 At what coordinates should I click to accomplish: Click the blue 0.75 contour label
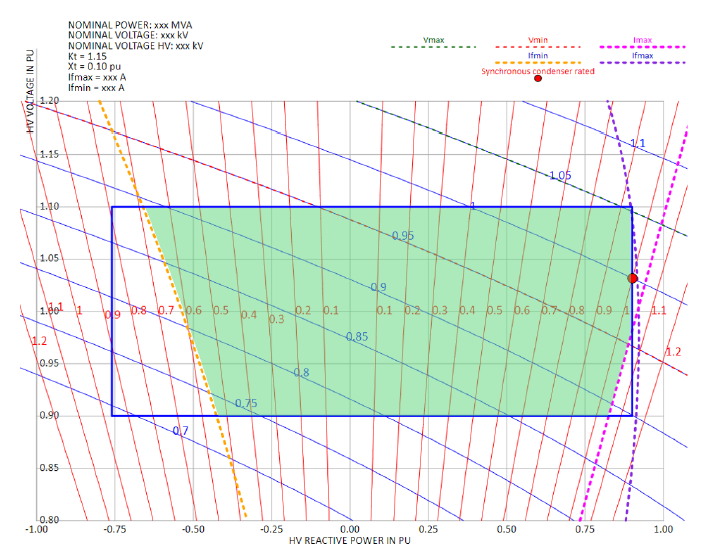[x=246, y=404]
